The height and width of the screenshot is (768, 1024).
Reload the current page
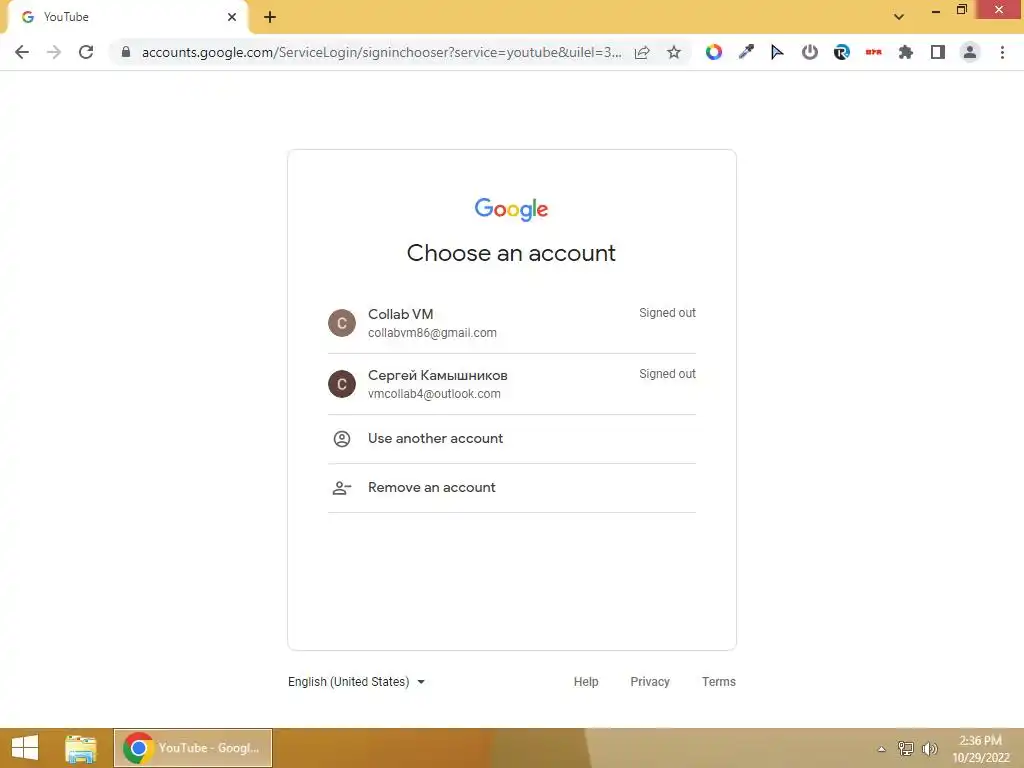(x=86, y=52)
